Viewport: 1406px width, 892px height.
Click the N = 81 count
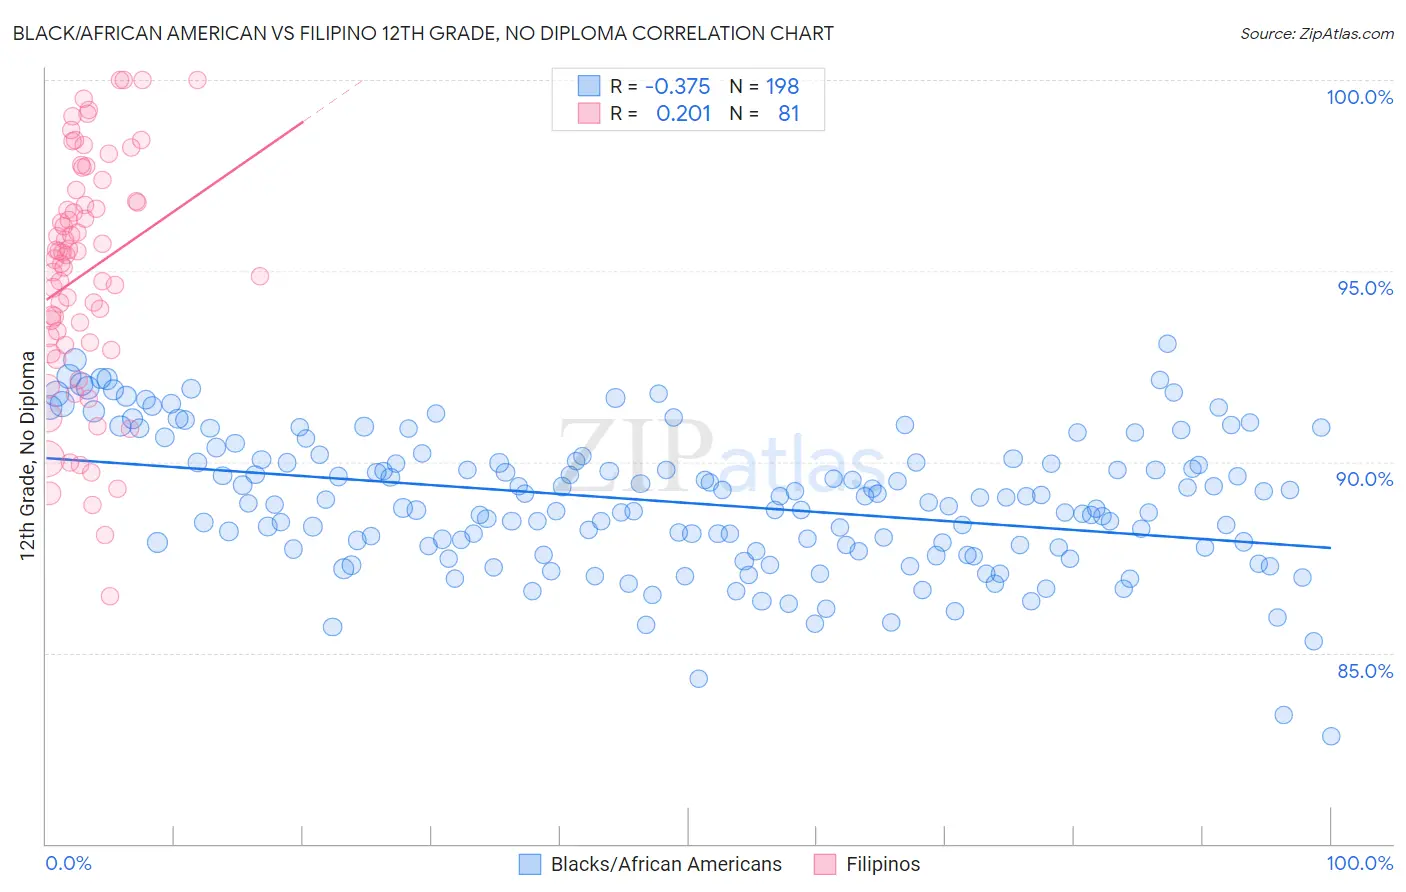click(x=764, y=113)
